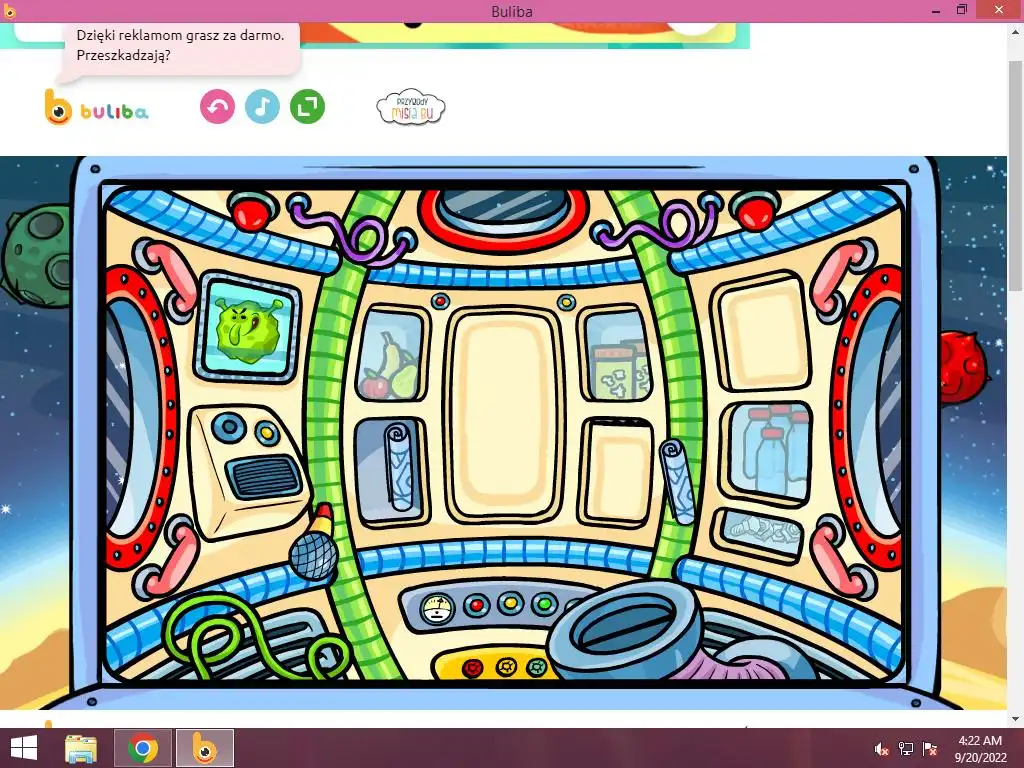Click the empty small compartment below the jars
Viewport: 1024px width, 768px height.
click(616, 471)
